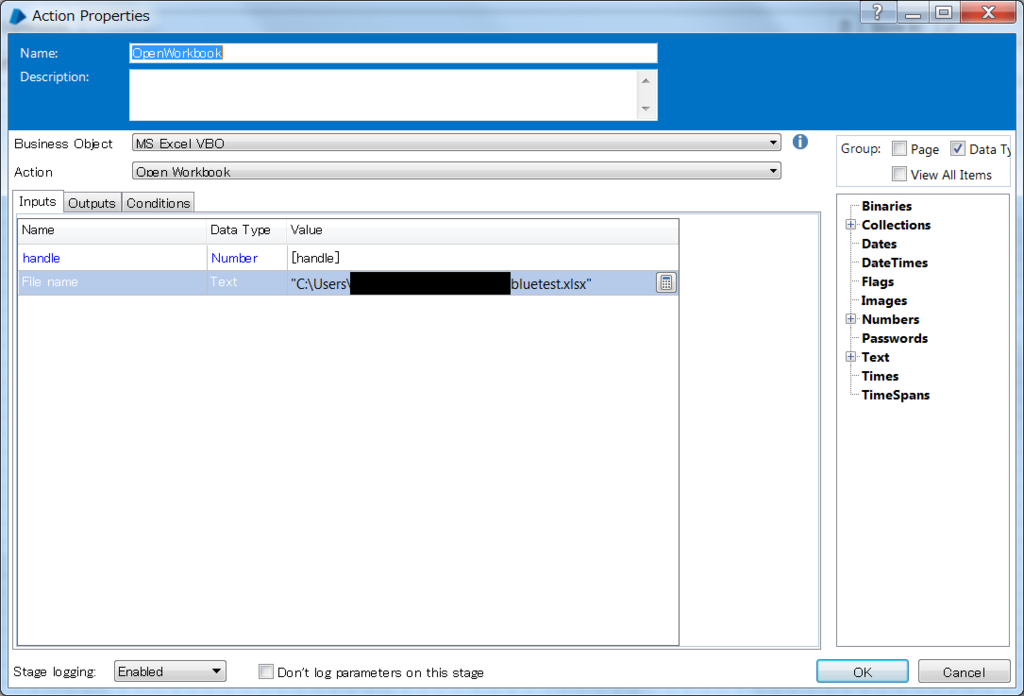Expand the Numbers tree node
Screen dimensions: 1024x696
850,319
